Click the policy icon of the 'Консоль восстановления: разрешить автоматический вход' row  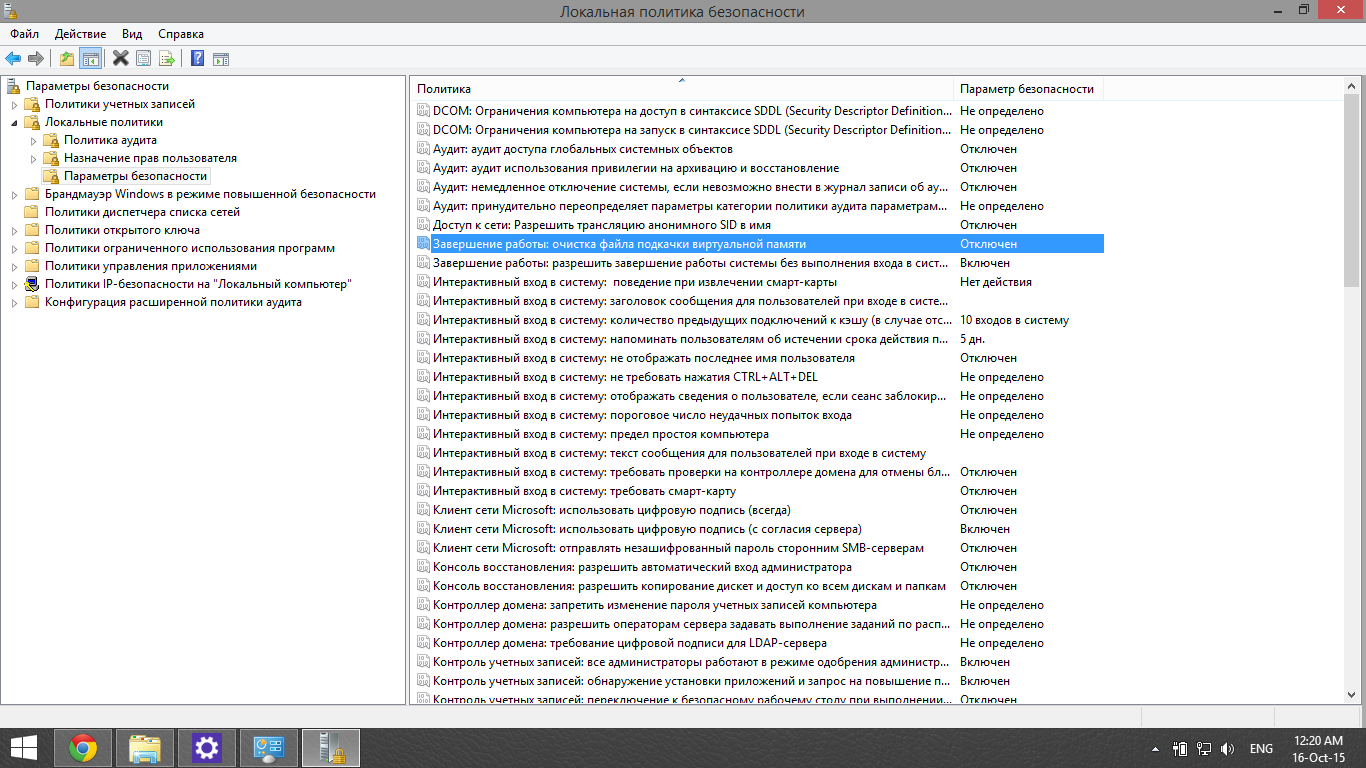423,567
